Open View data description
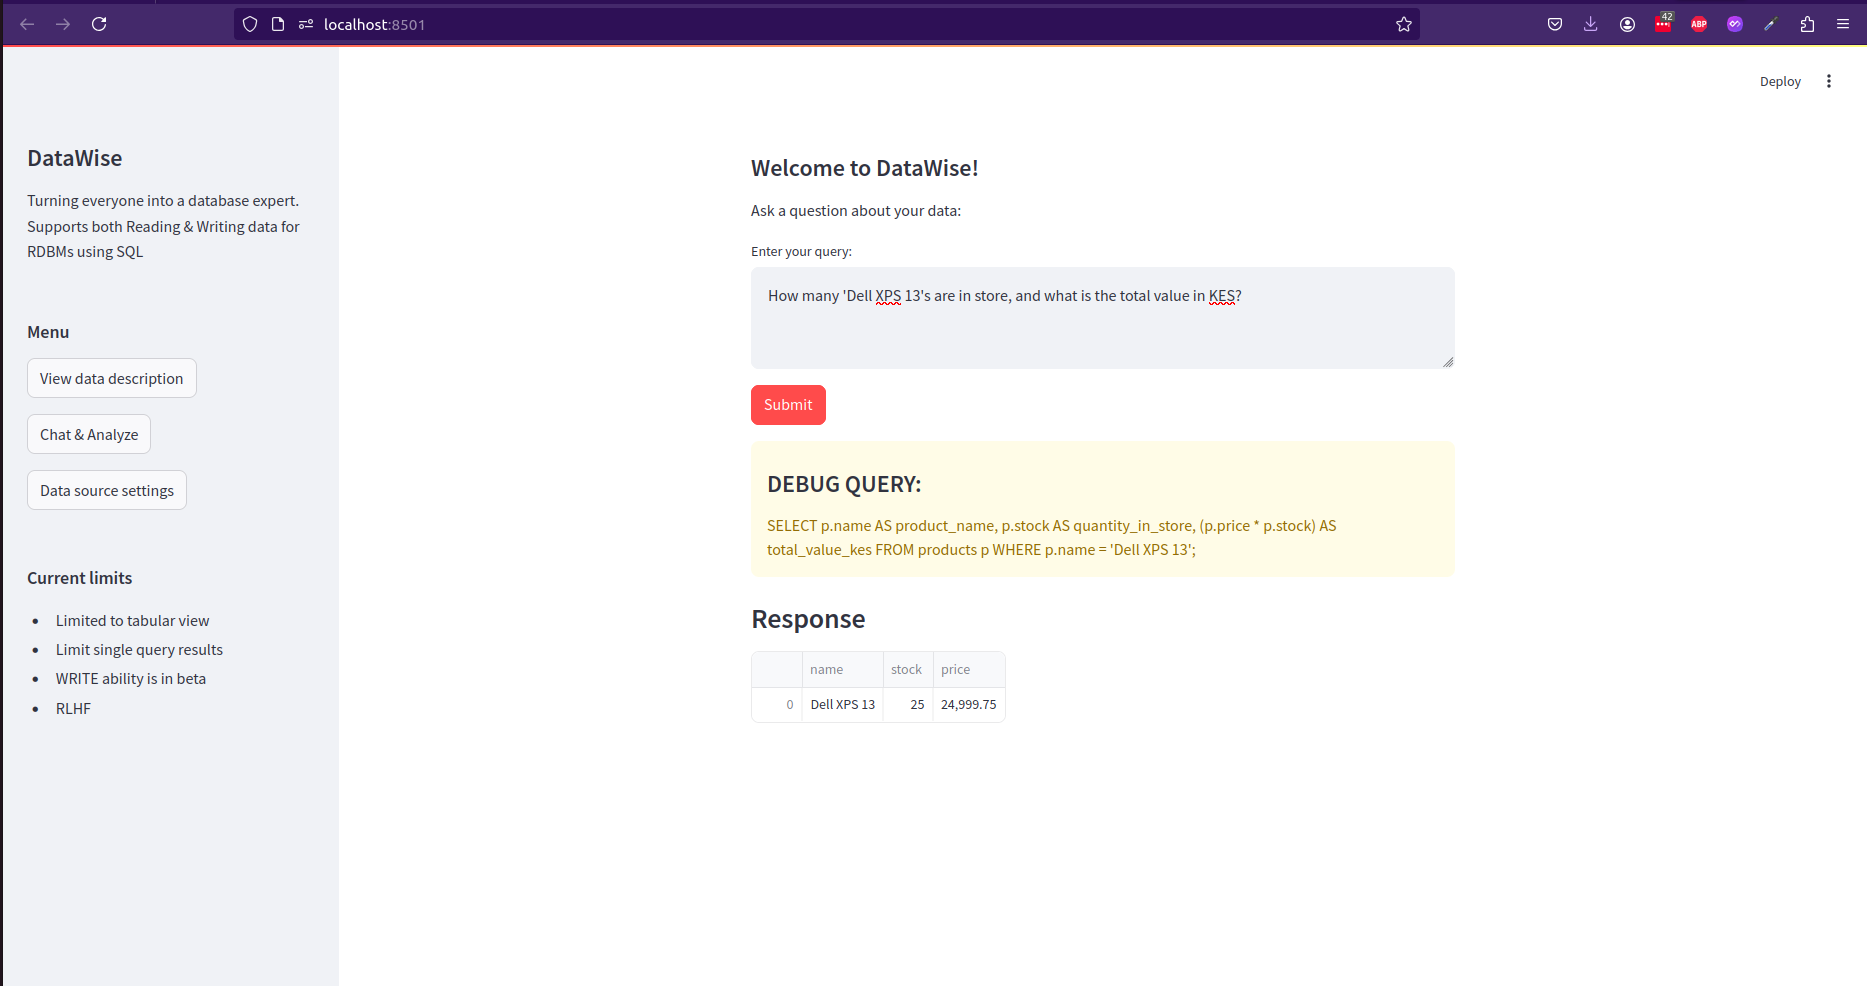The image size is (1867, 986). click(x=111, y=378)
